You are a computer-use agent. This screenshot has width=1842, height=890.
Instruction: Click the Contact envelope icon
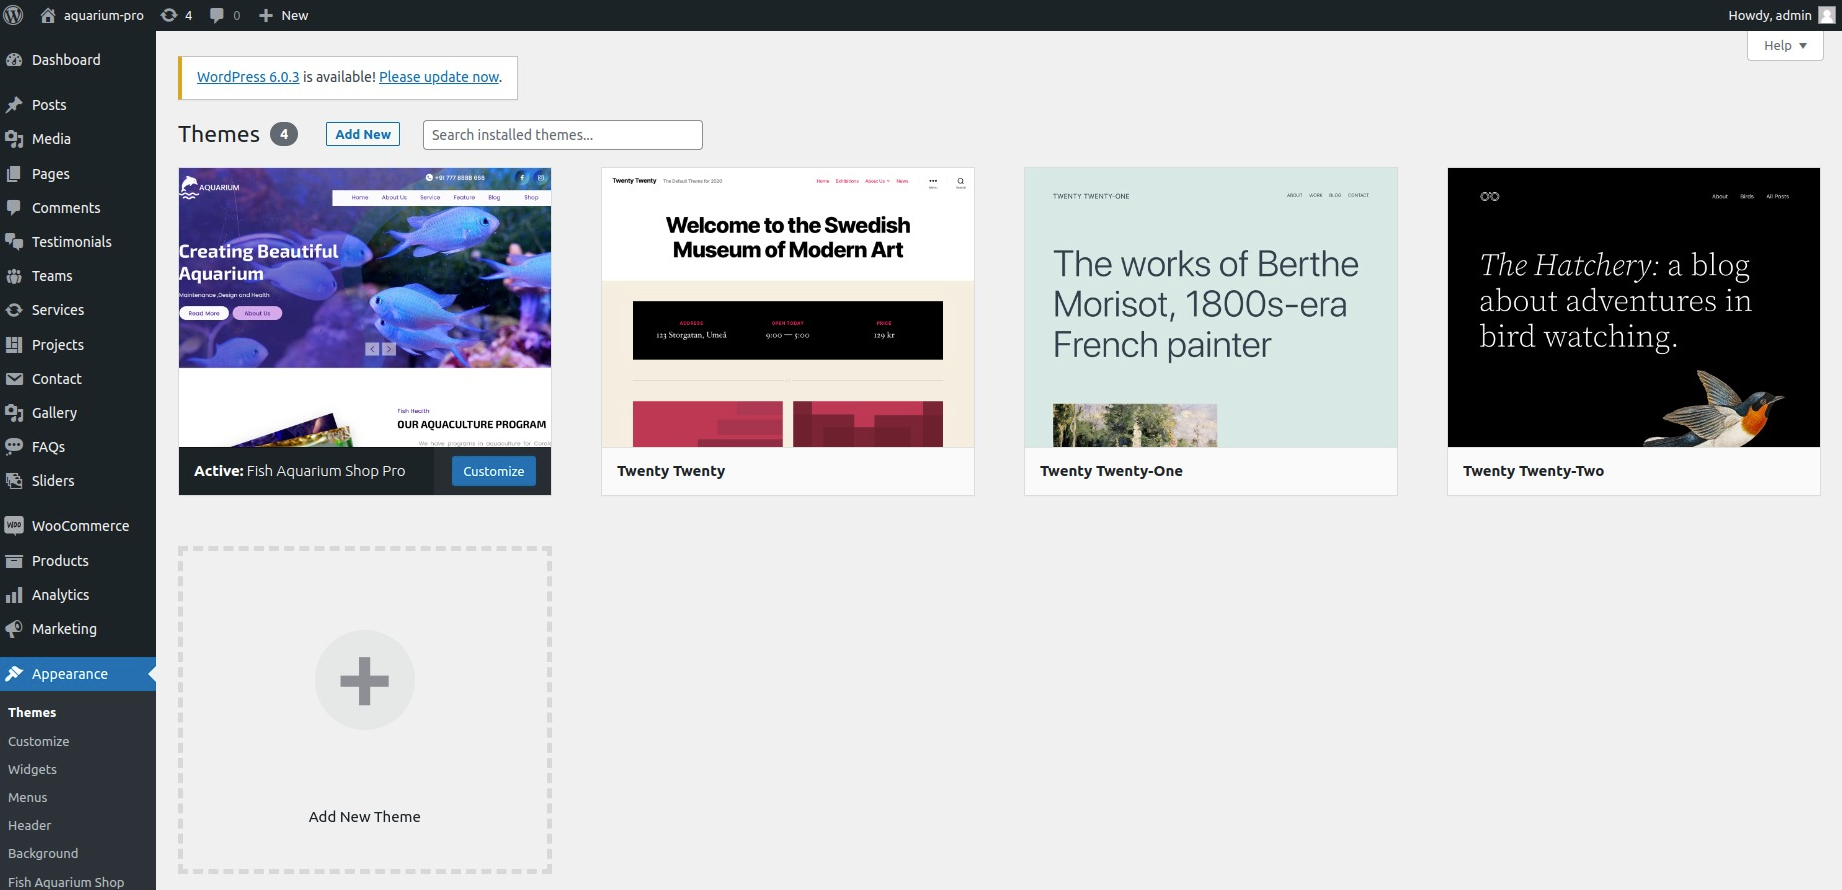pos(14,379)
